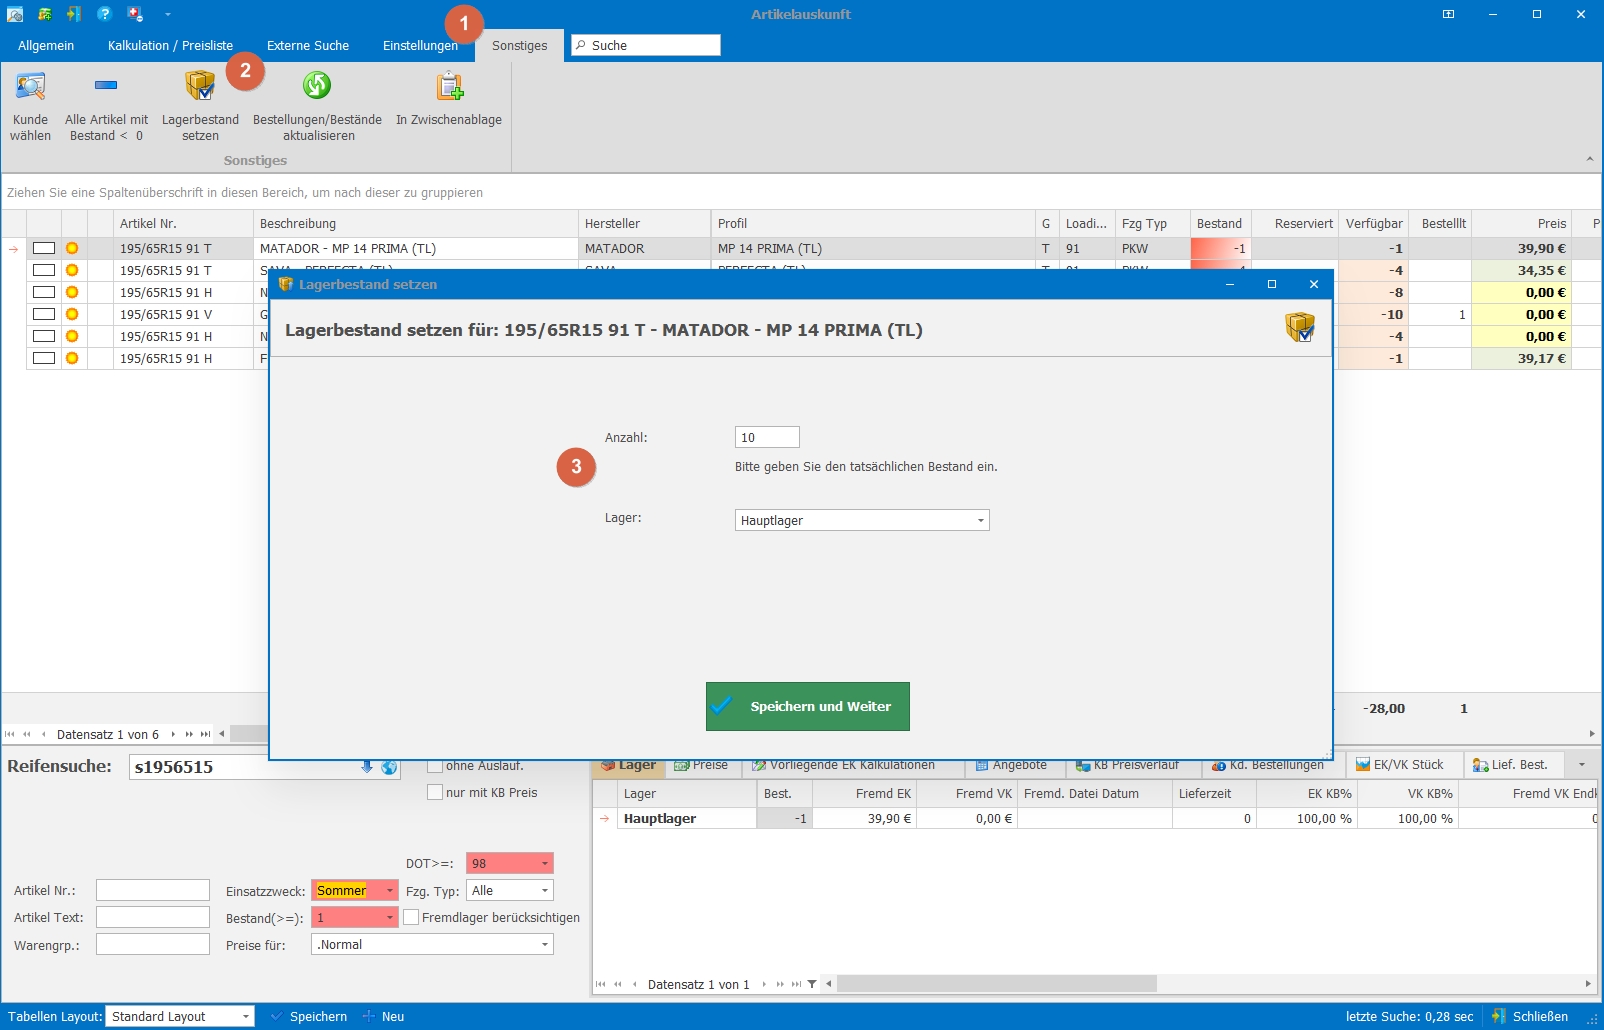Click the exit door icon in title bar
The image size is (1604, 1030).
[74, 14]
